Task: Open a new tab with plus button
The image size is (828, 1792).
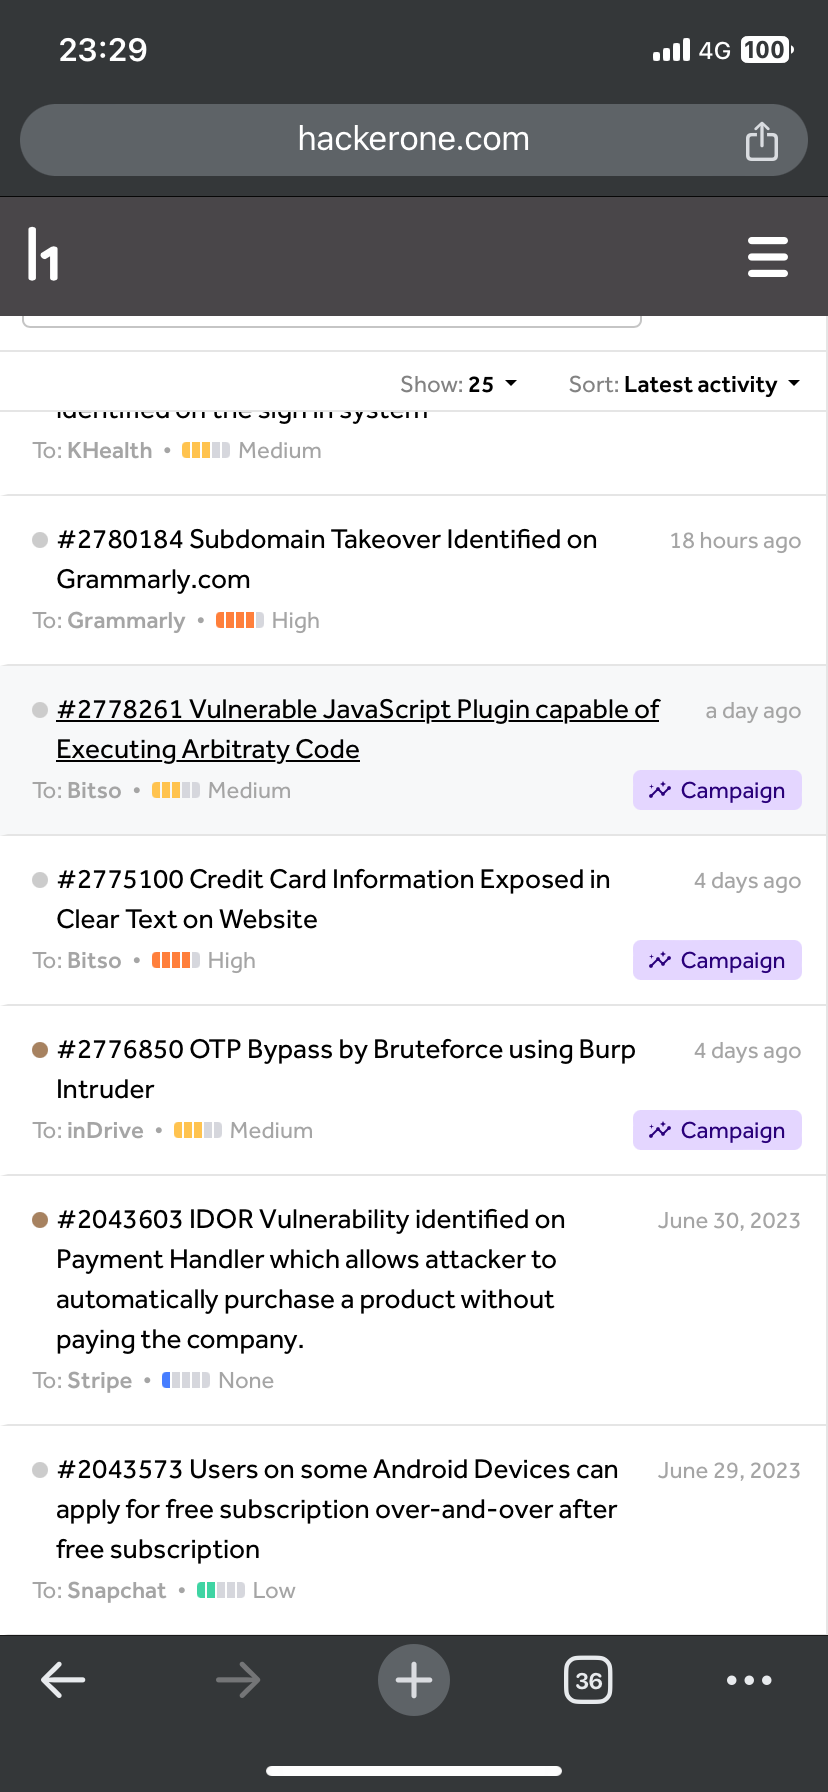Action: [413, 1680]
